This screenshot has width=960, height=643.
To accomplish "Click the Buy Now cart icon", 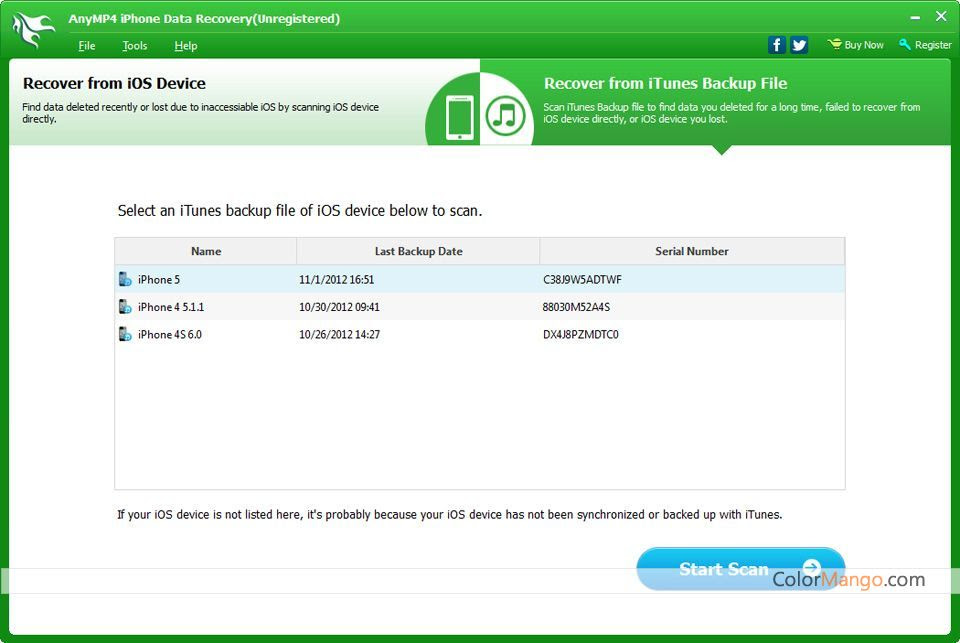I will tap(834, 44).
